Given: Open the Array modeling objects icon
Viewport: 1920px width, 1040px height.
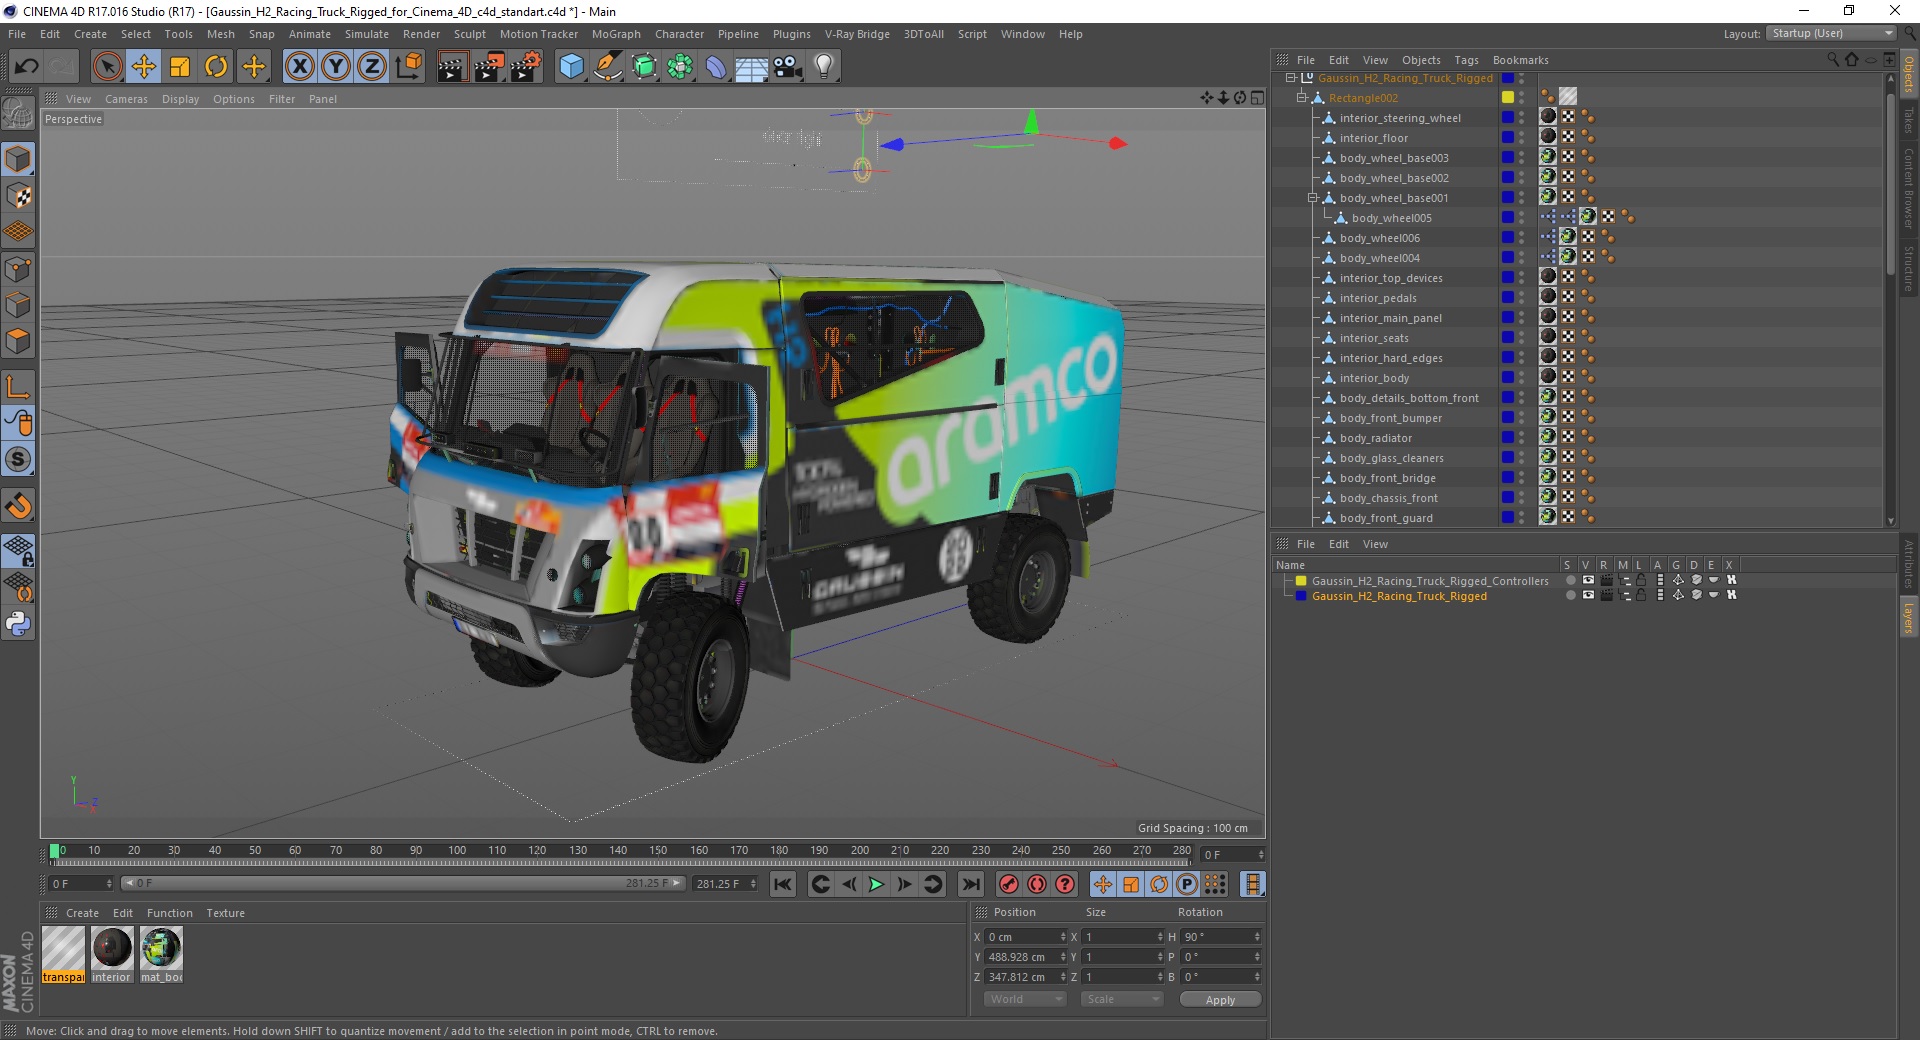Looking at the screenshot, I should tap(680, 67).
